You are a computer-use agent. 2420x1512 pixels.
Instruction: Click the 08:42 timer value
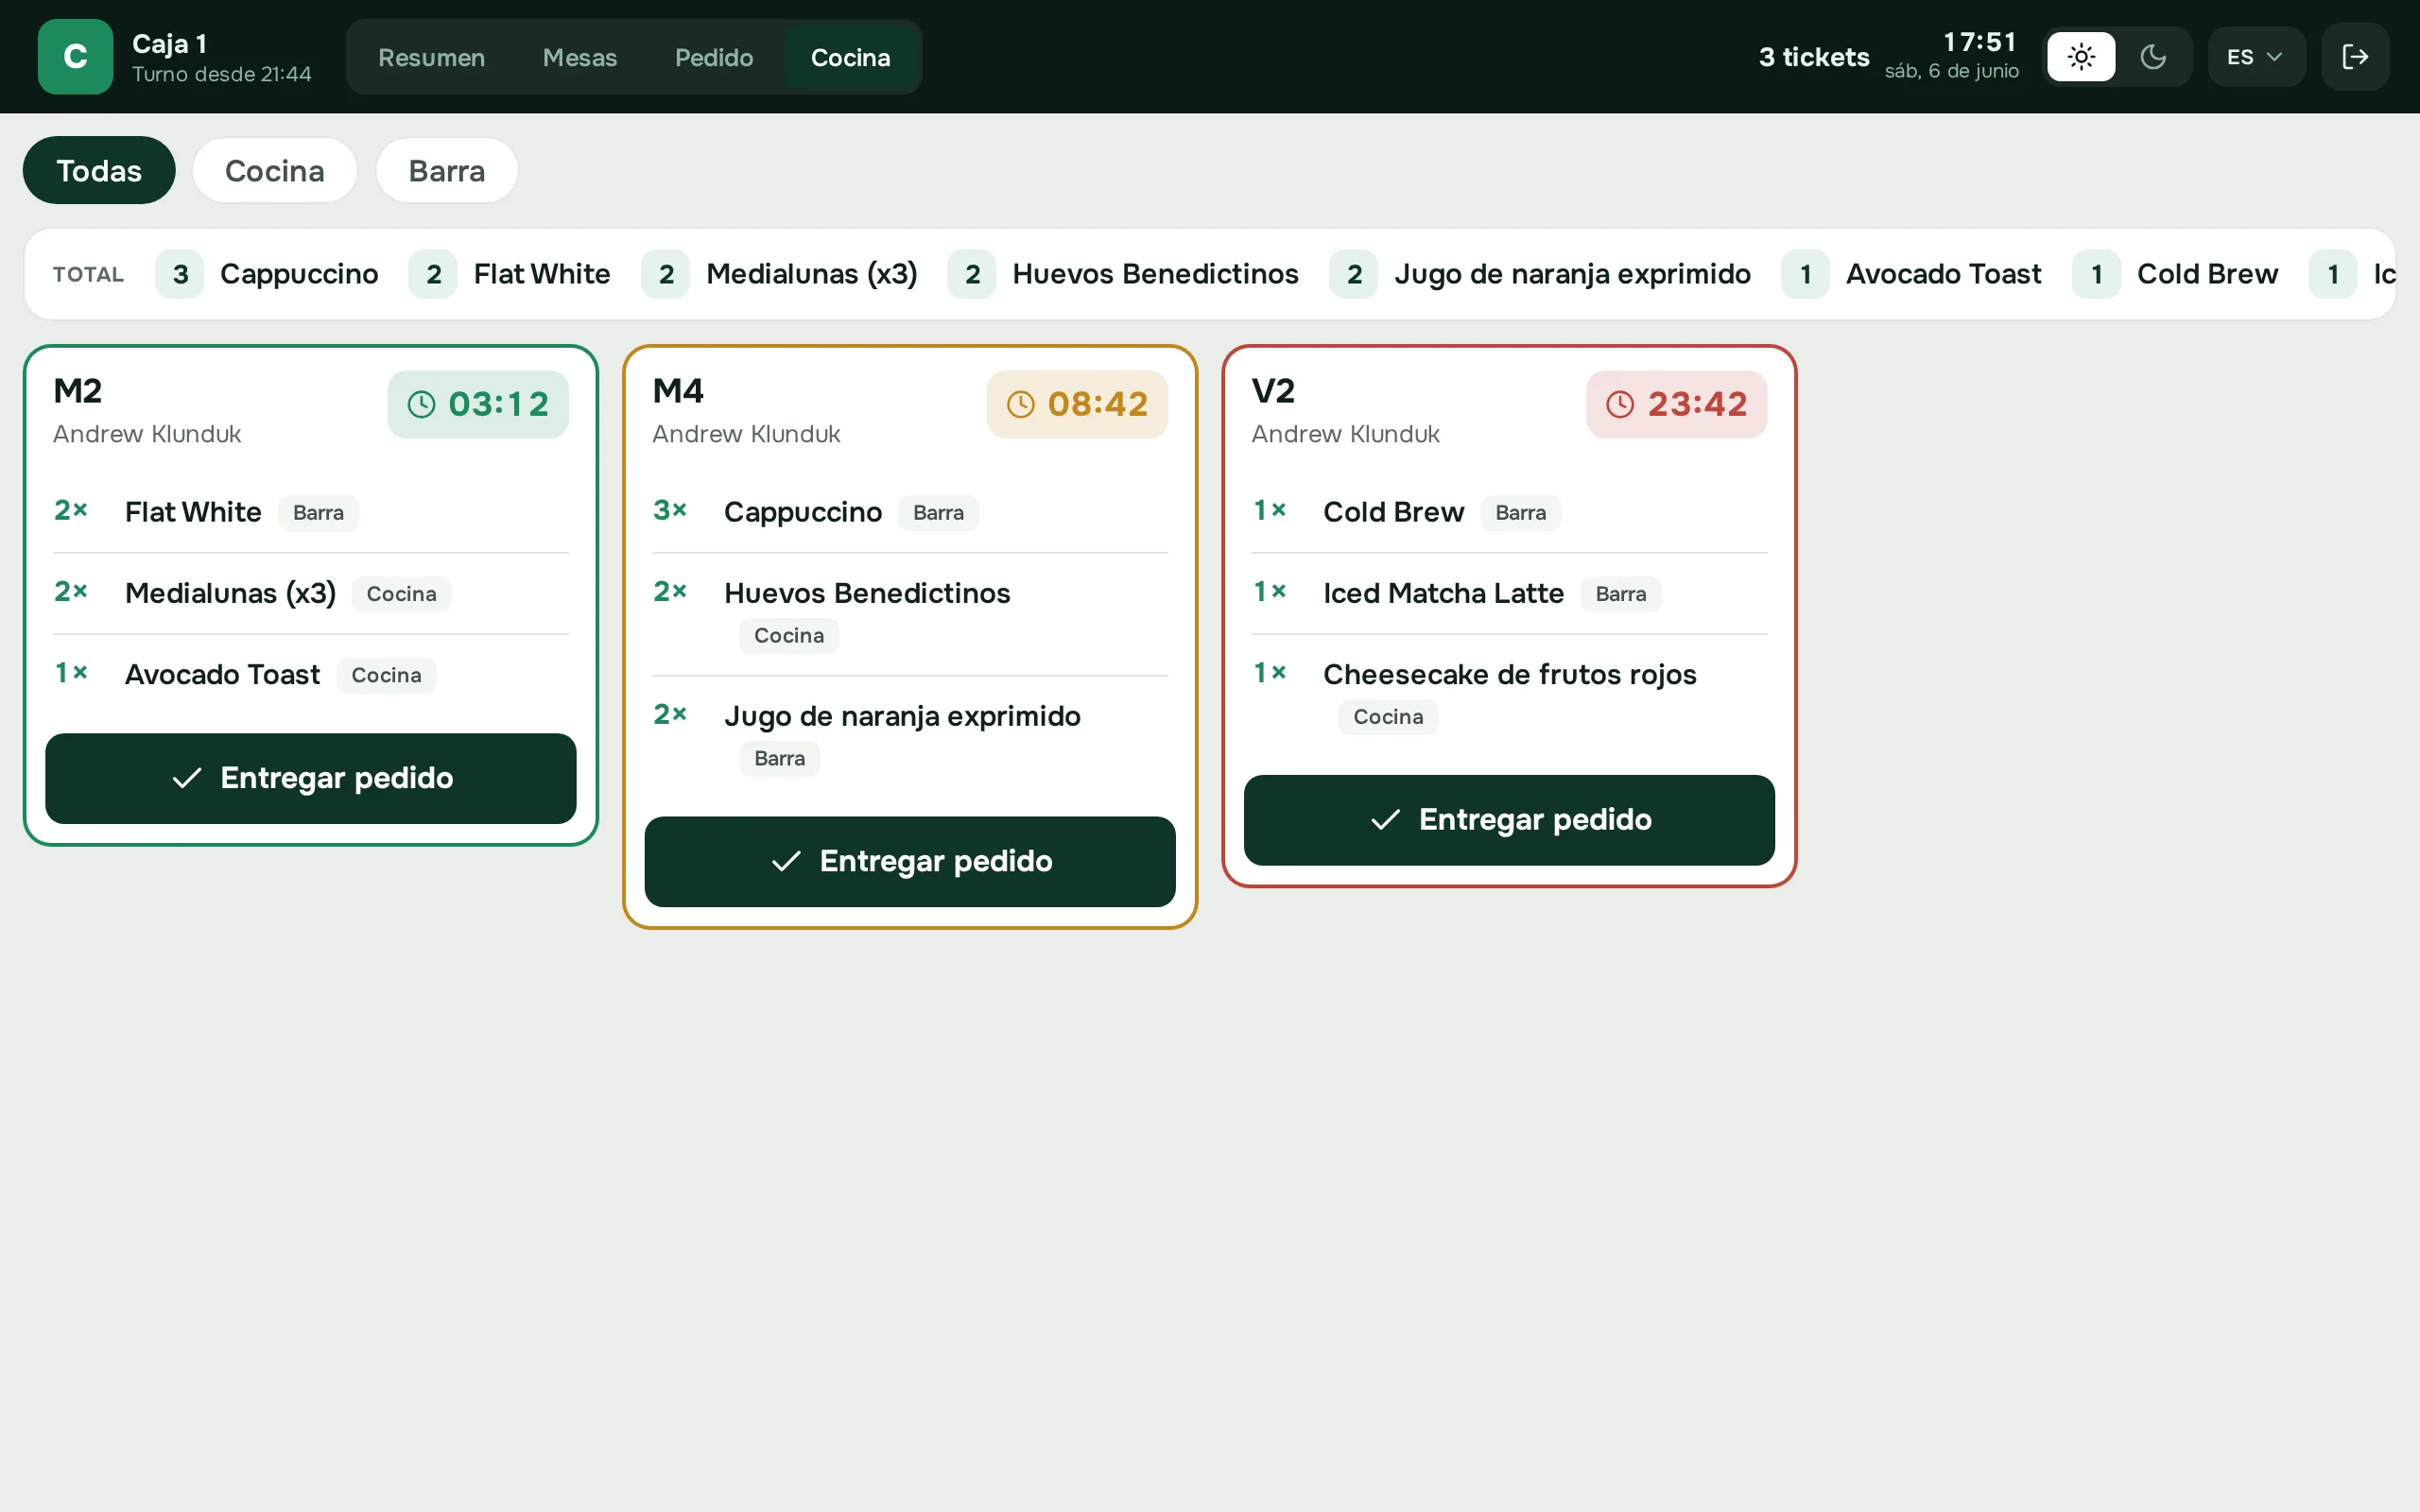coord(1097,404)
